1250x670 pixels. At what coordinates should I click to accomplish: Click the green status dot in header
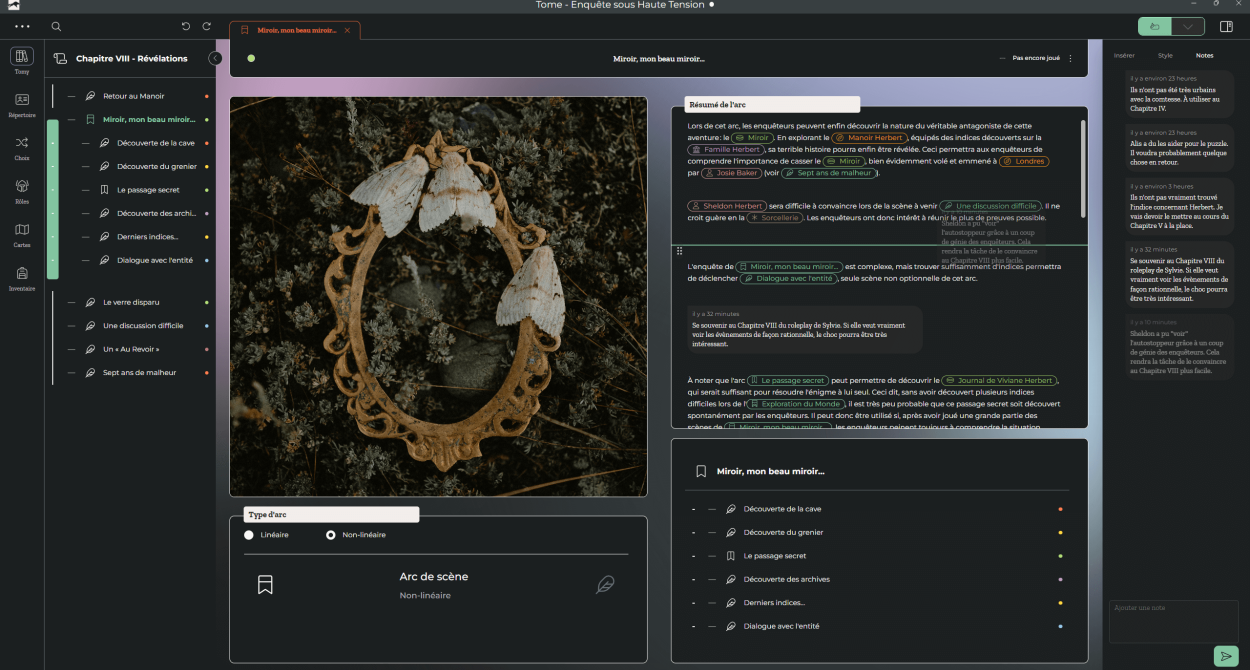click(251, 59)
